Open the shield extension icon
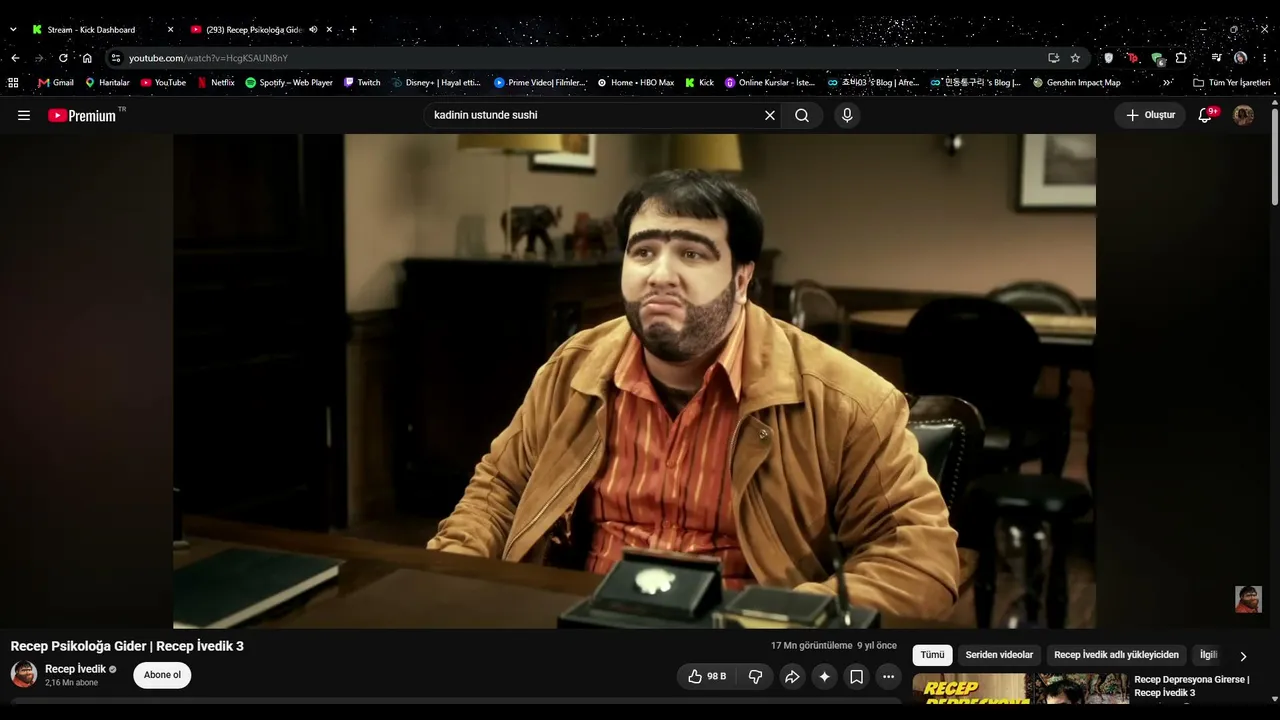This screenshot has height=720, width=1280. coord(1108,58)
